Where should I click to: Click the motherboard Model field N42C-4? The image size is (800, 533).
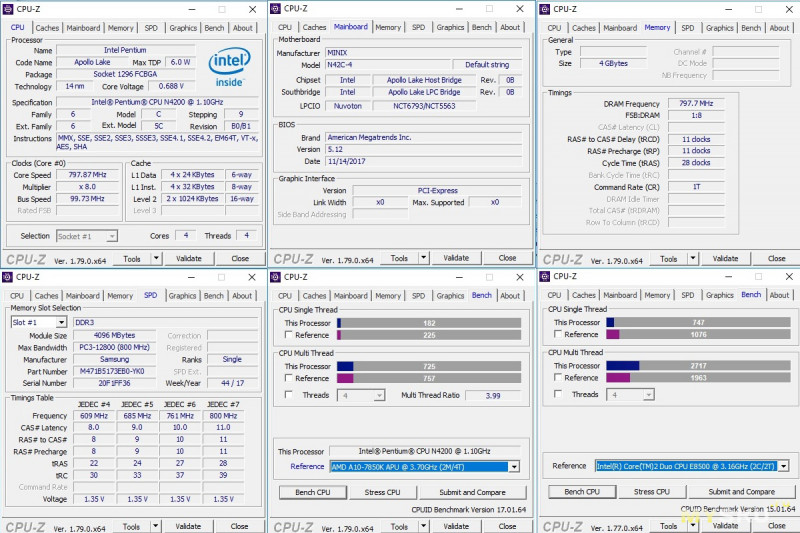[388, 65]
